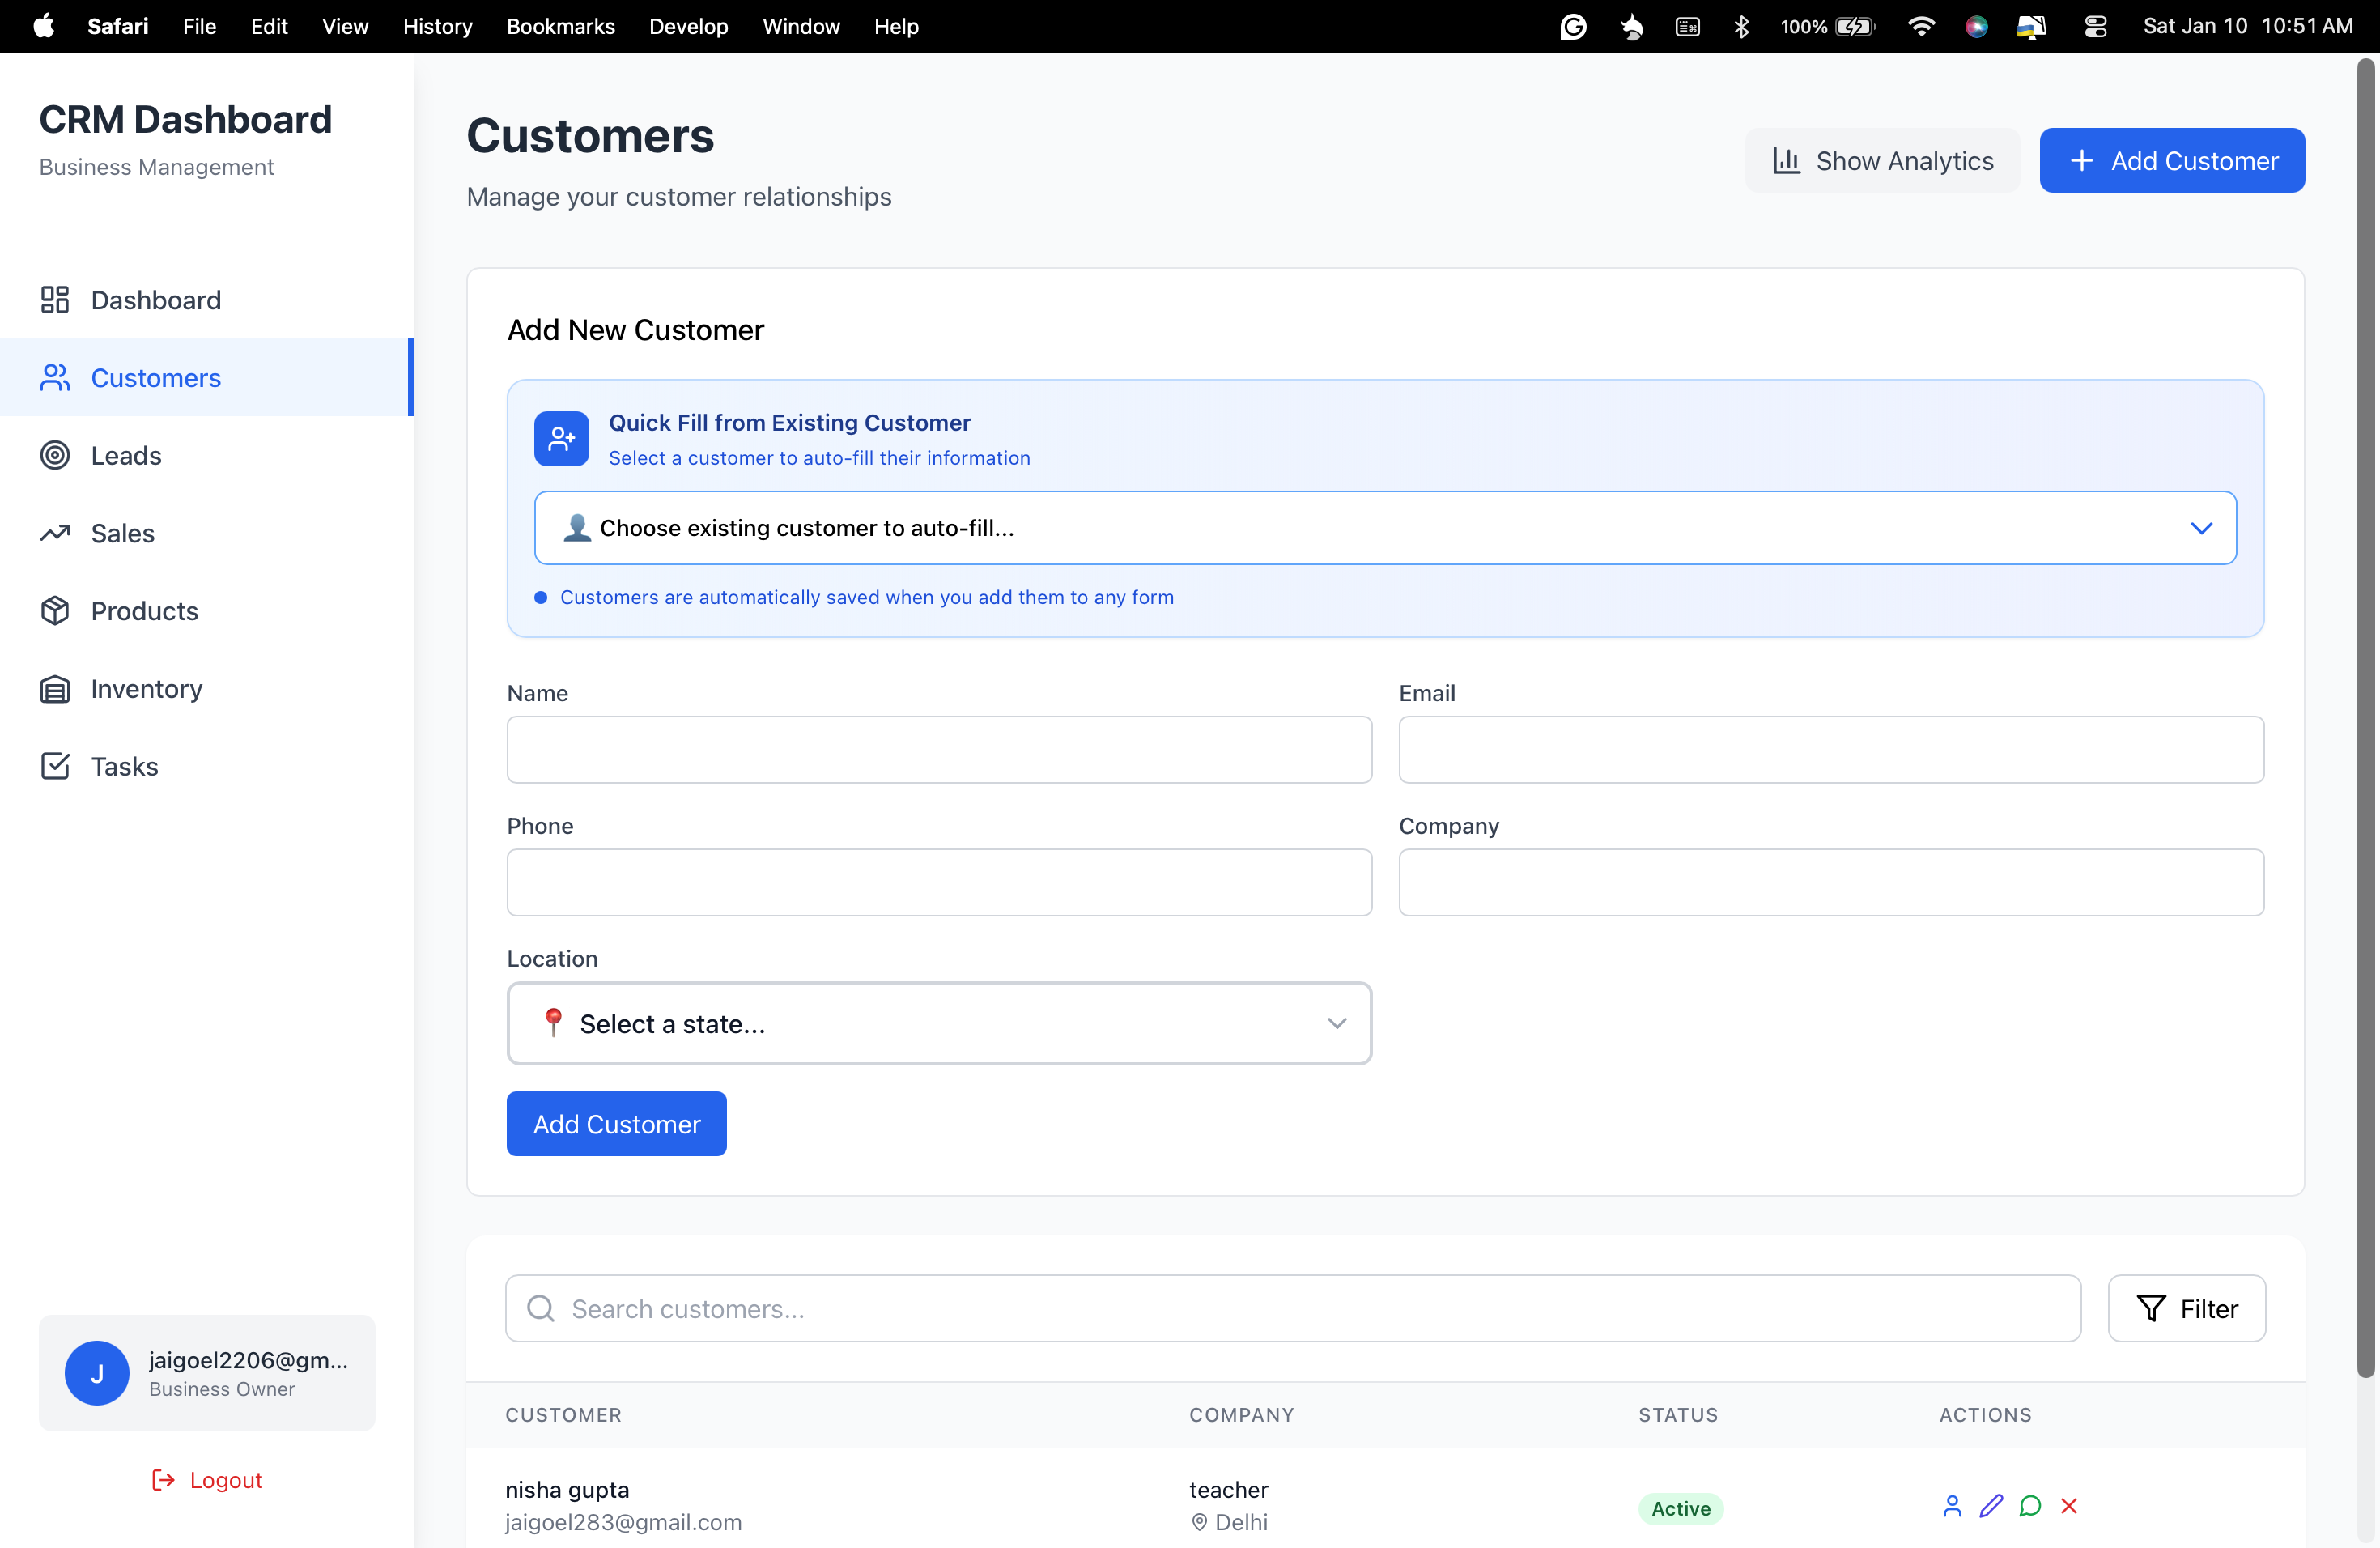Viewport: 2380px width, 1548px height.
Task: Click the battery charge indicator in menu bar
Action: click(1855, 26)
